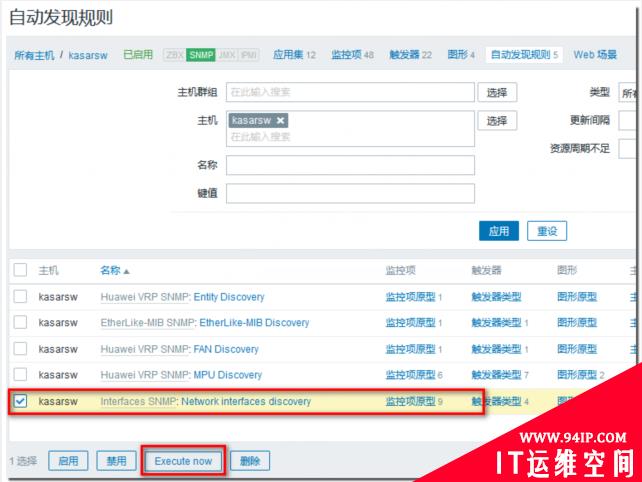The width and height of the screenshot is (642, 482).
Task: Focus the 名称 input field
Action: tap(350, 165)
